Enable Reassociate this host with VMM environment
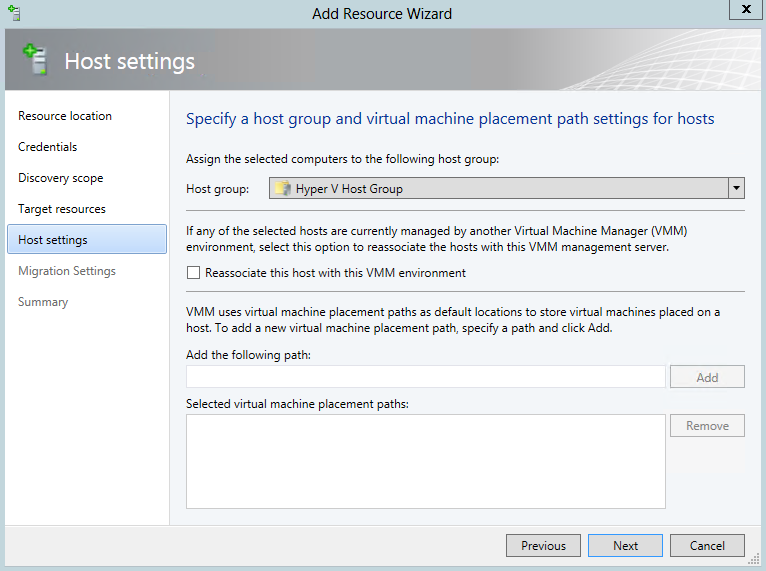The width and height of the screenshot is (766, 571). pos(193,273)
